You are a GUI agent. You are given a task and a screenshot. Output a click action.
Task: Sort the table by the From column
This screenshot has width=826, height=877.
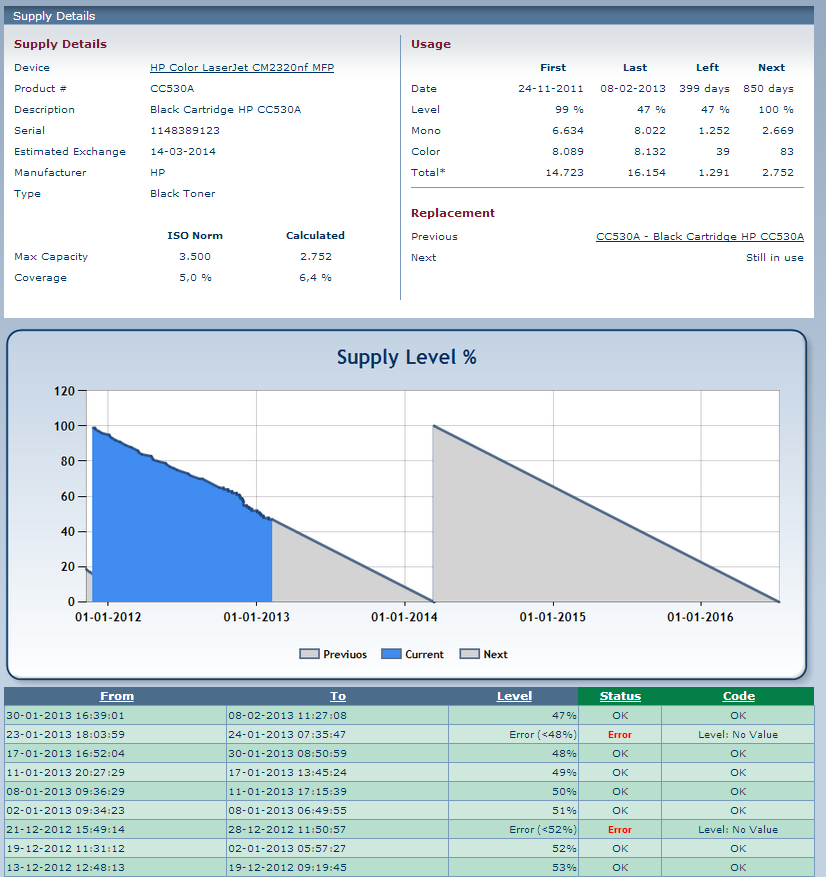(x=116, y=696)
